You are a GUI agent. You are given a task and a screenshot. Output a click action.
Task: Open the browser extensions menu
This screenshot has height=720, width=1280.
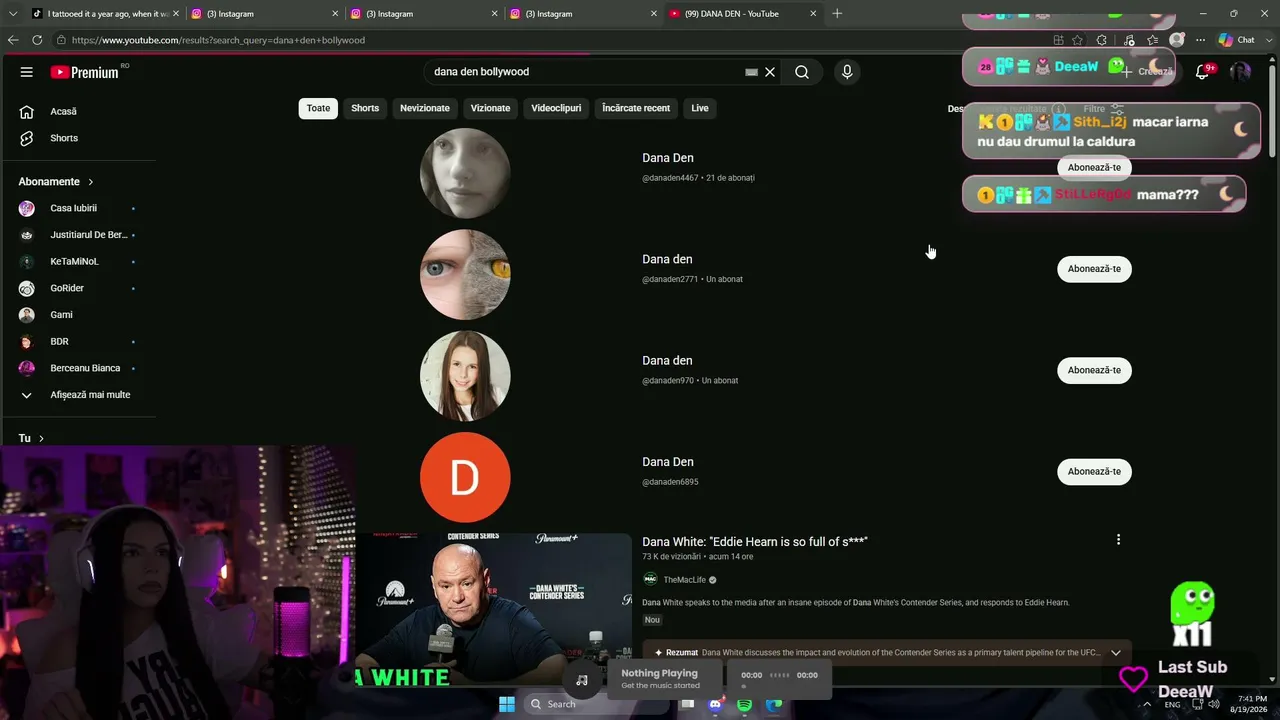1102,40
